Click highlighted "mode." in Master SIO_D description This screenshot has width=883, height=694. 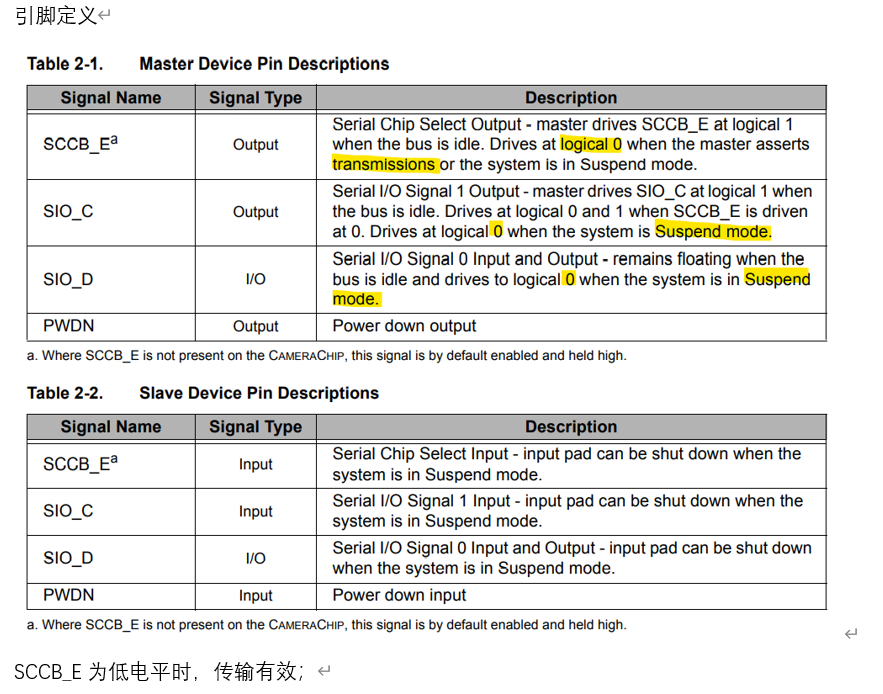356,299
